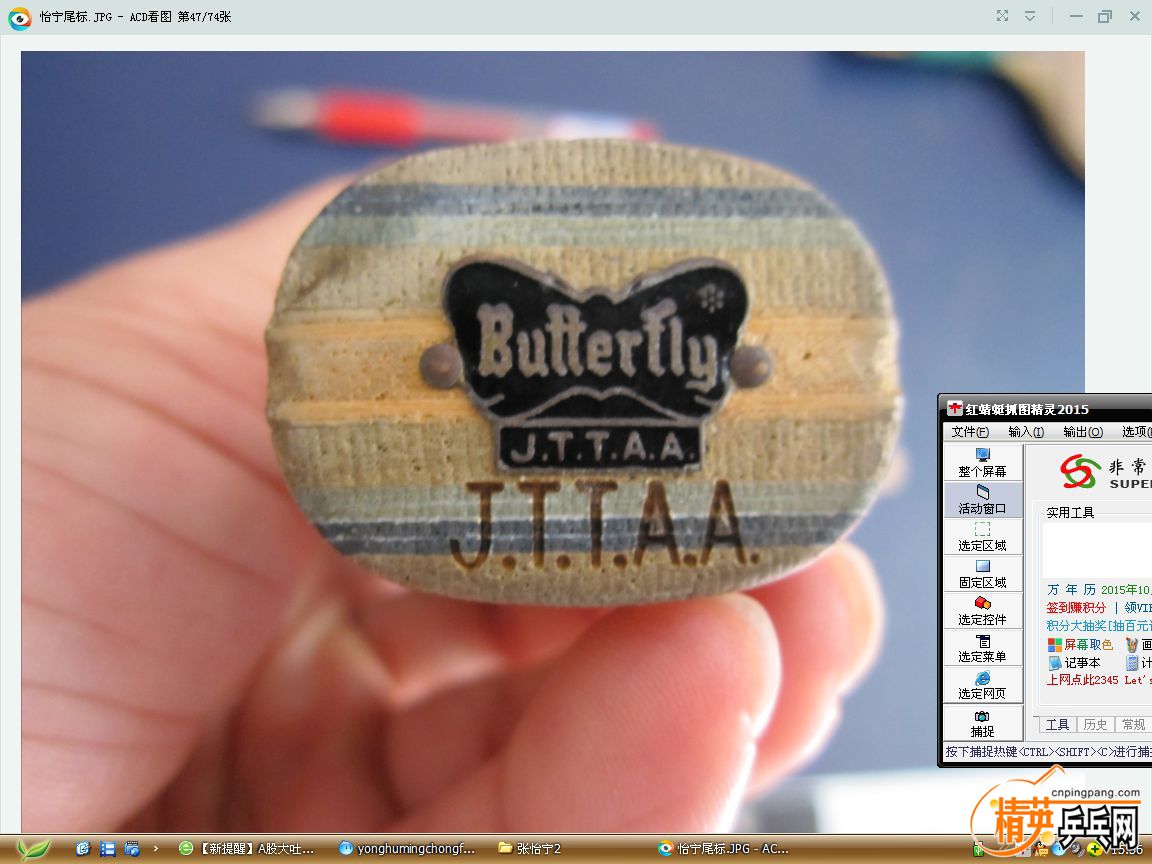Click the 捕捉 capture button
This screenshot has height=864, width=1152.
pyautogui.click(x=982, y=724)
